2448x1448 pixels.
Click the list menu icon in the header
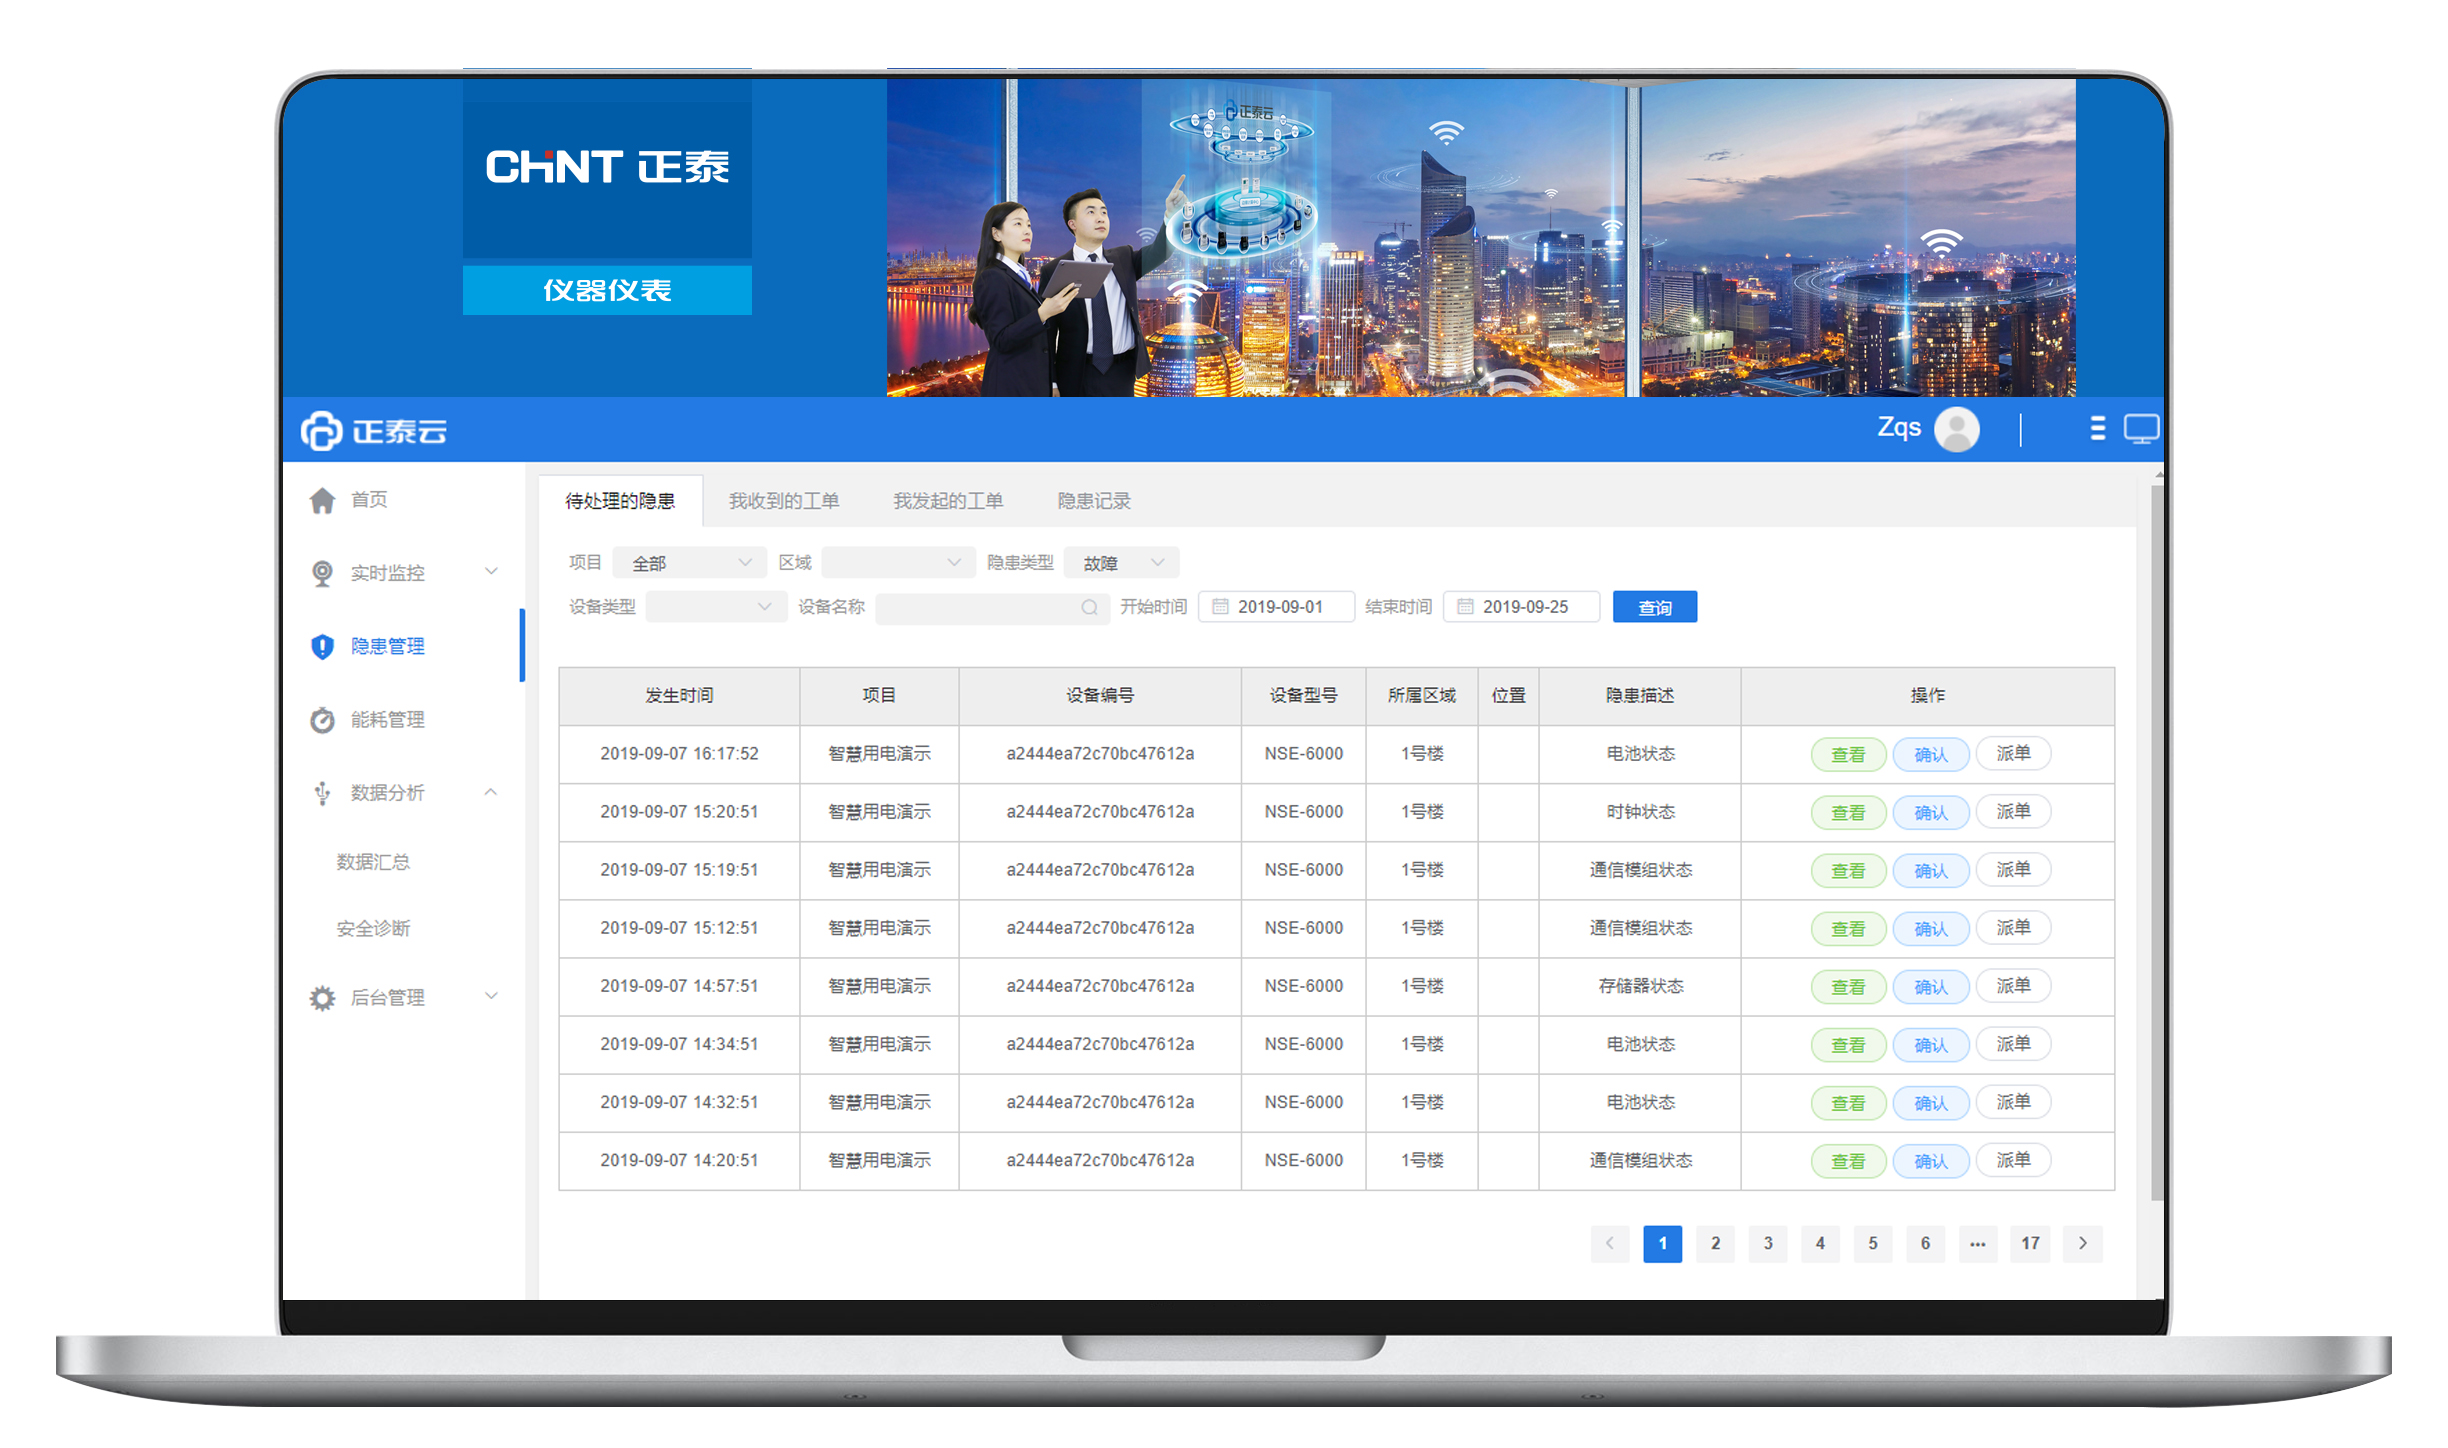pos(2097,429)
